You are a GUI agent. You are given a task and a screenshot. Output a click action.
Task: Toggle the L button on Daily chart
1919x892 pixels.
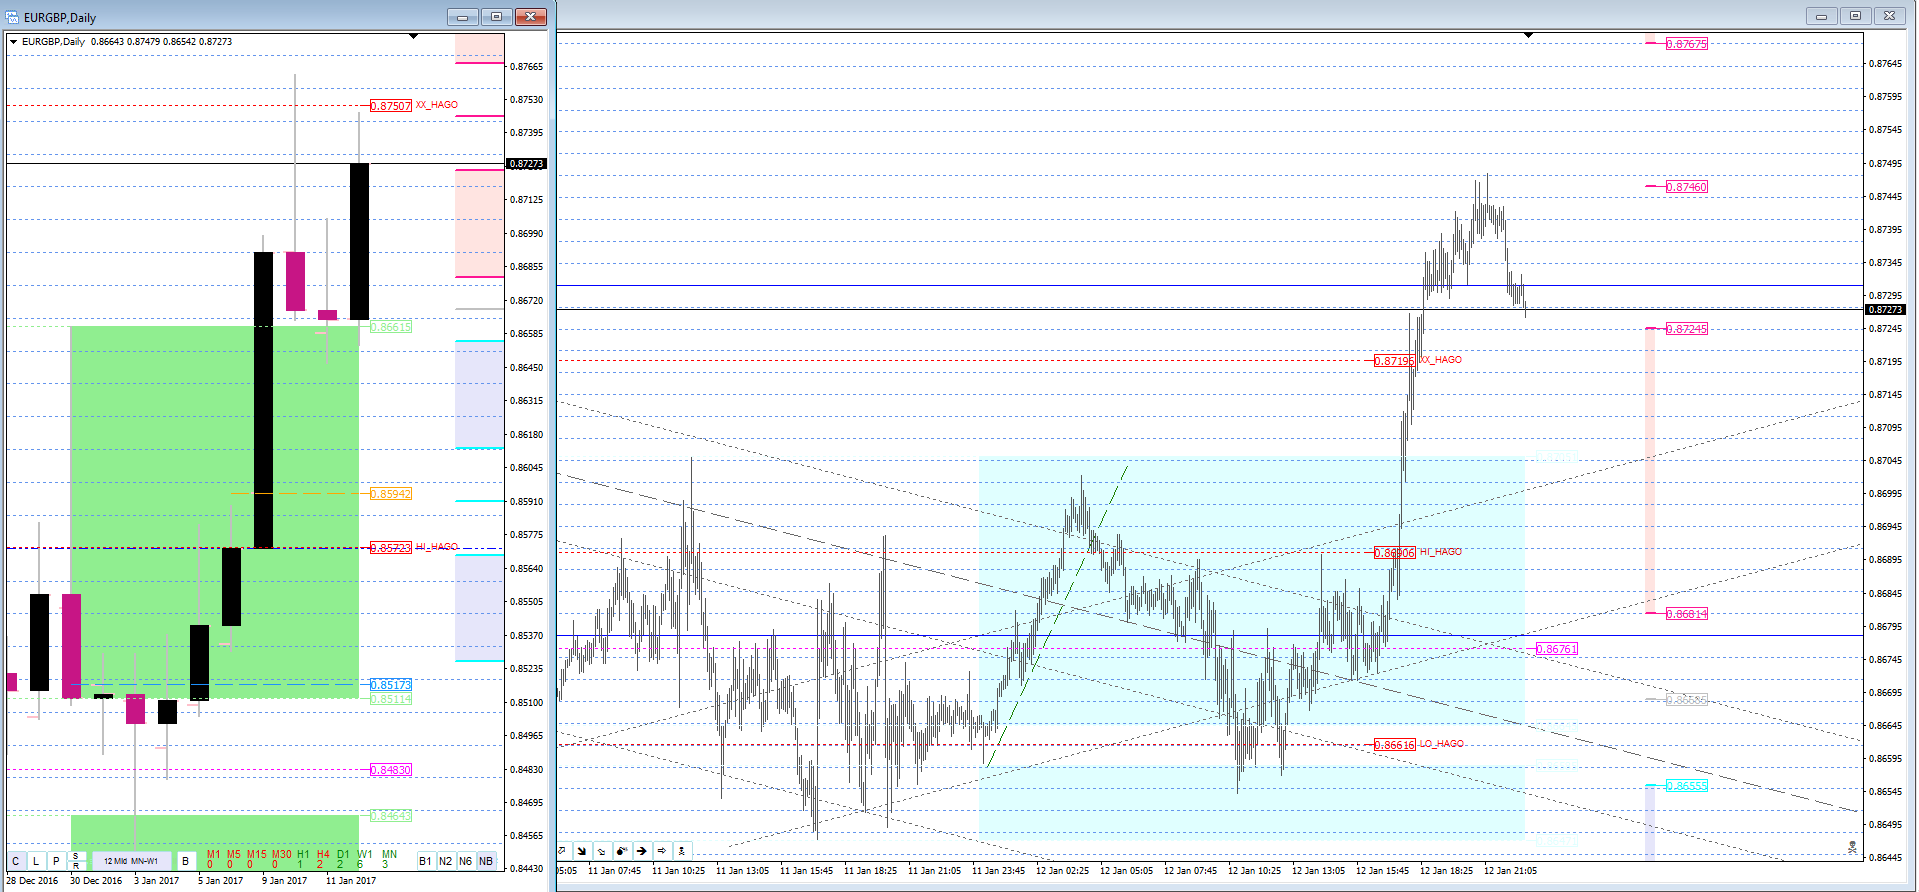coord(36,861)
